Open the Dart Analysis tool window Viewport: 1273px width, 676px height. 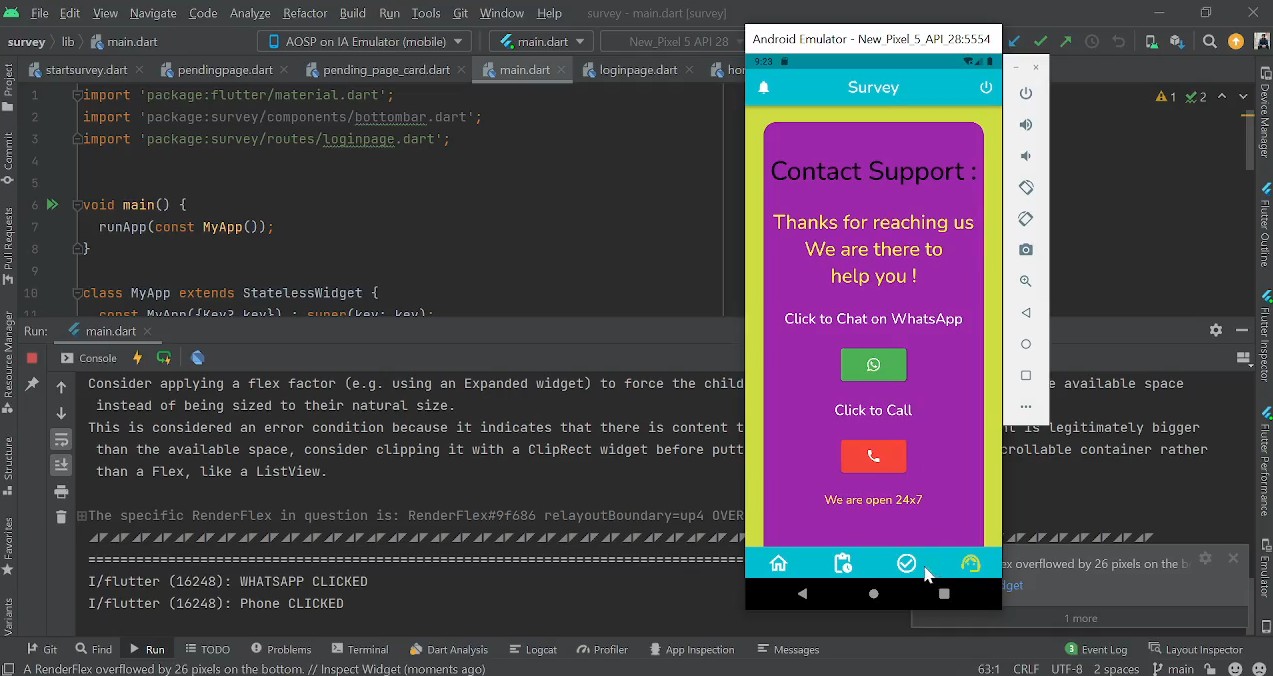point(447,649)
